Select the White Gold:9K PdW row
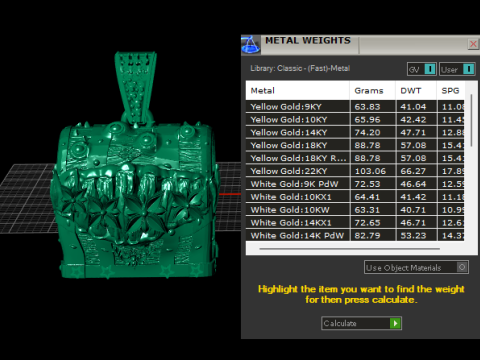 click(355, 184)
